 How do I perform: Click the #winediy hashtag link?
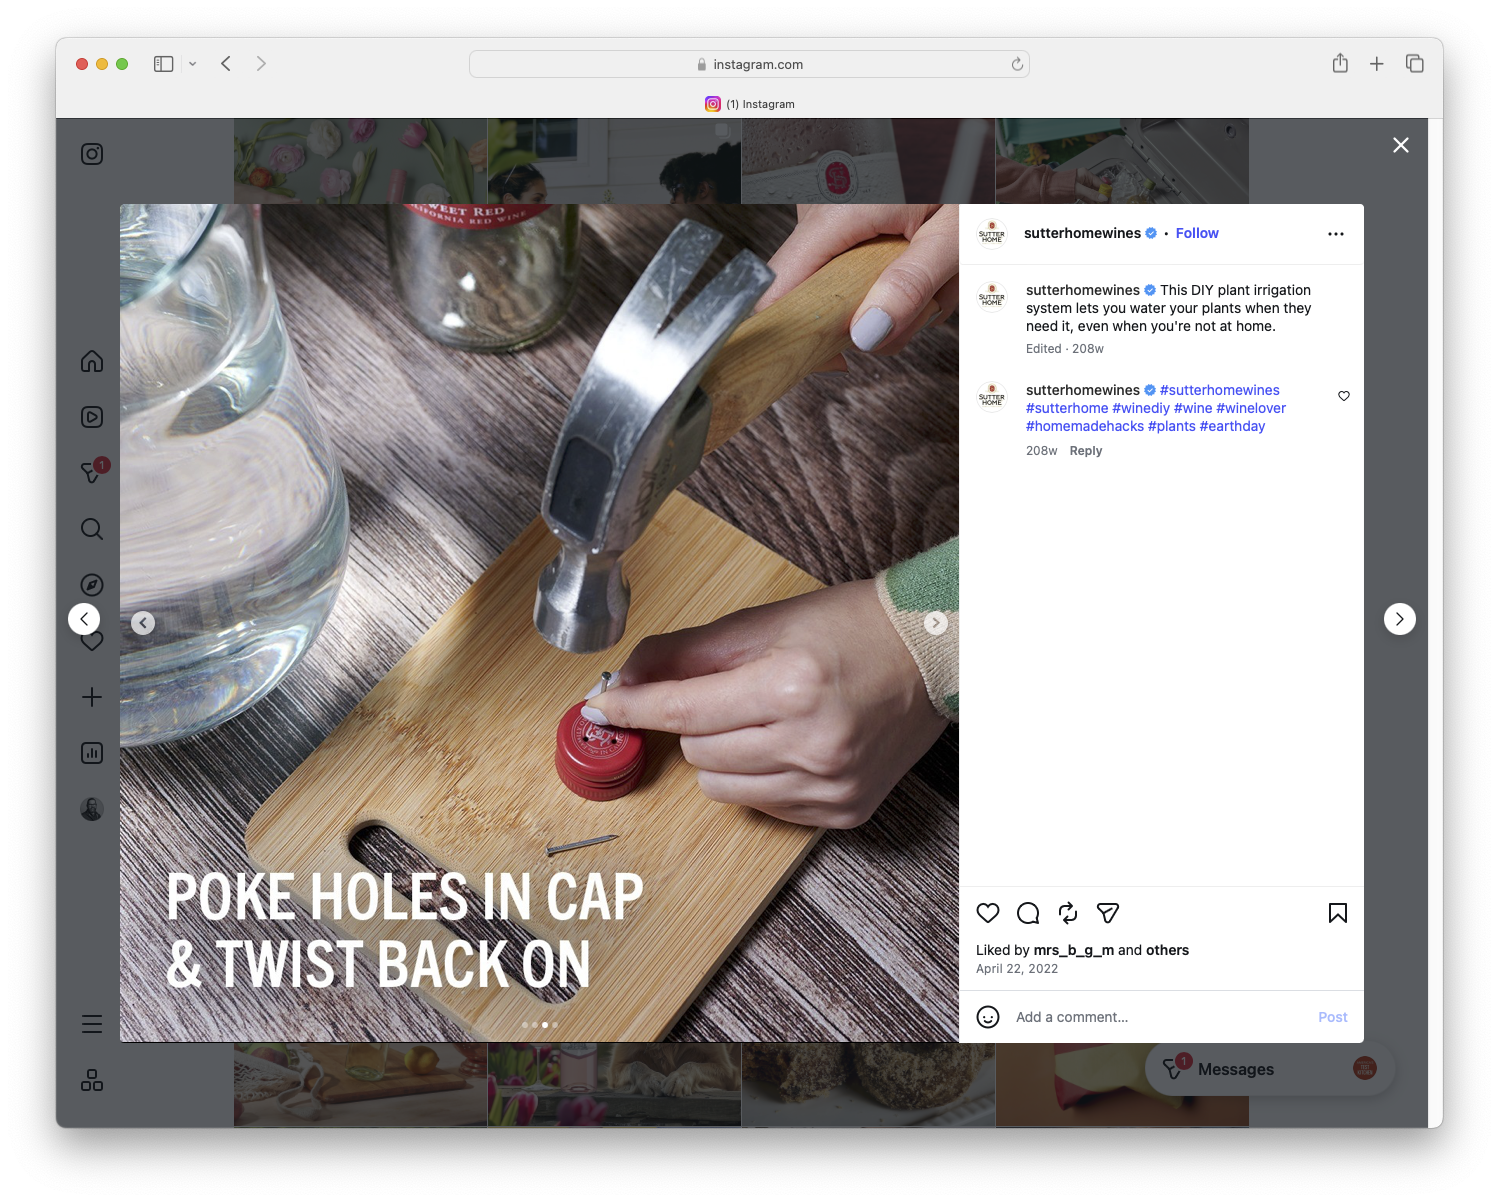pos(1141,408)
